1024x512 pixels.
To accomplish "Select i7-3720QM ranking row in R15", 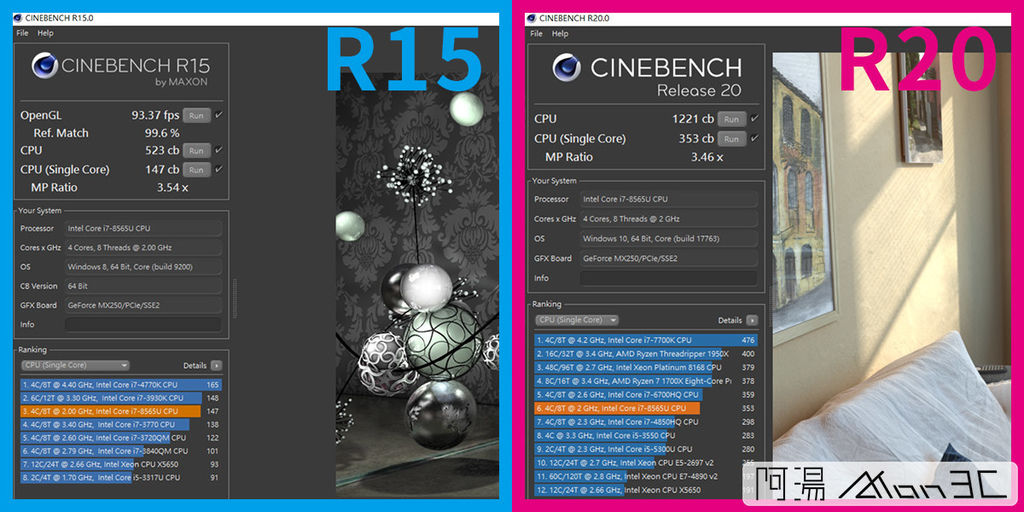I will (121, 438).
